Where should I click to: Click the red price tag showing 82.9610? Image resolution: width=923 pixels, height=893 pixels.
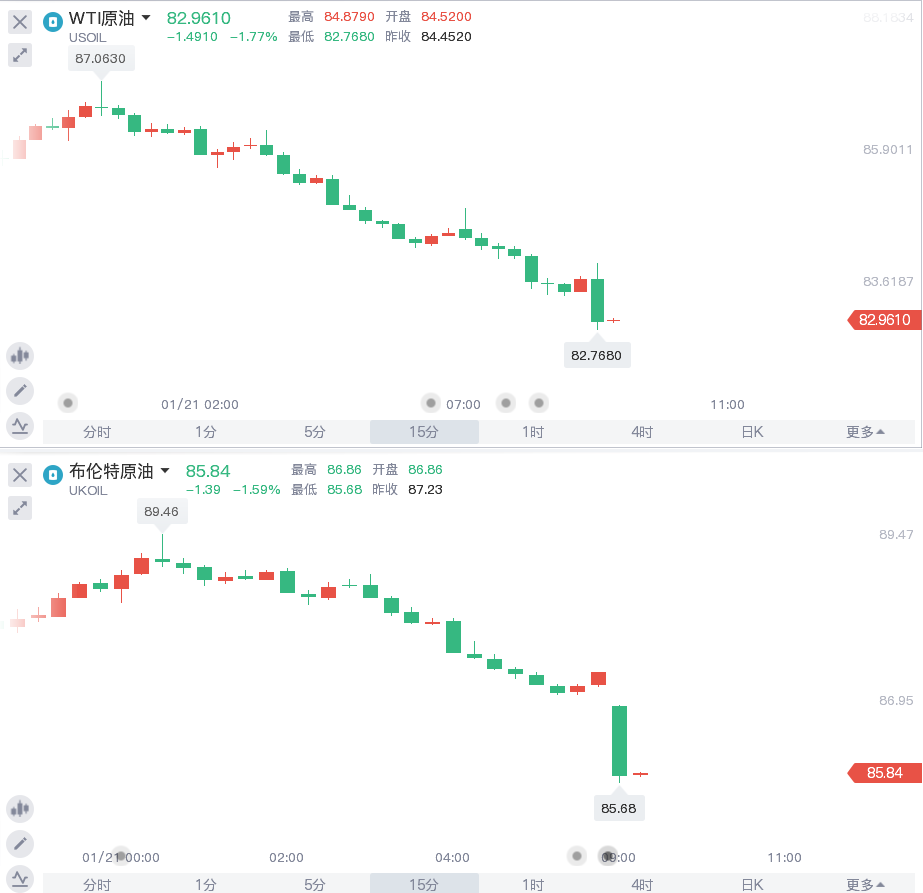884,320
